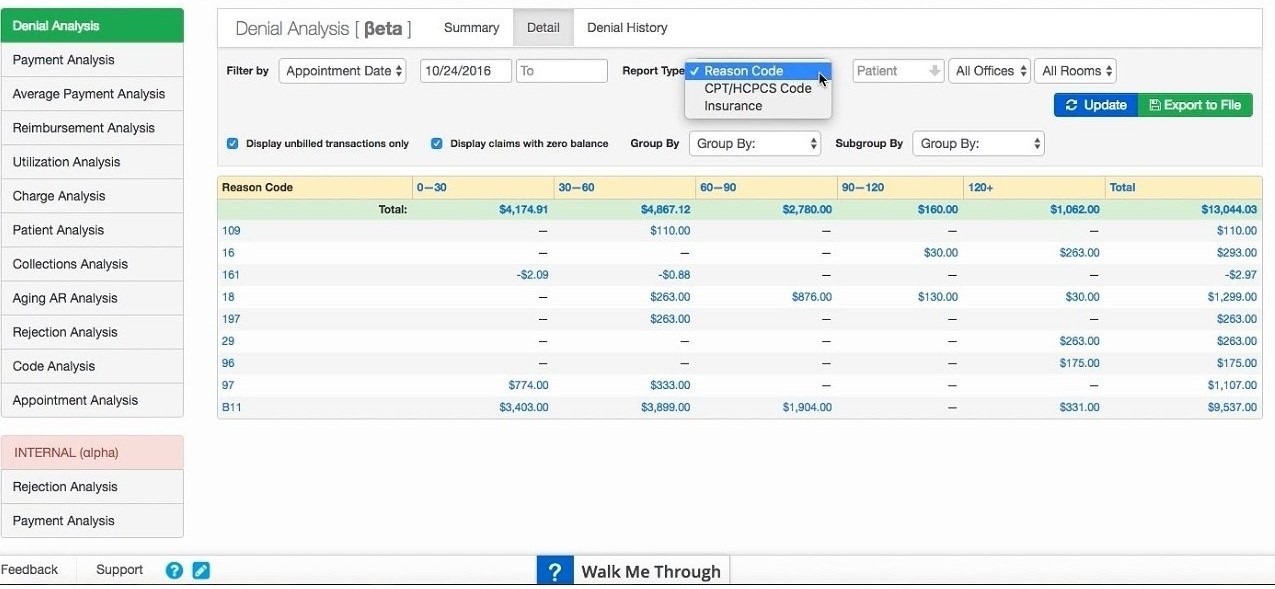
Task: Click the Feedback link in the footer
Action: click(x=30, y=569)
